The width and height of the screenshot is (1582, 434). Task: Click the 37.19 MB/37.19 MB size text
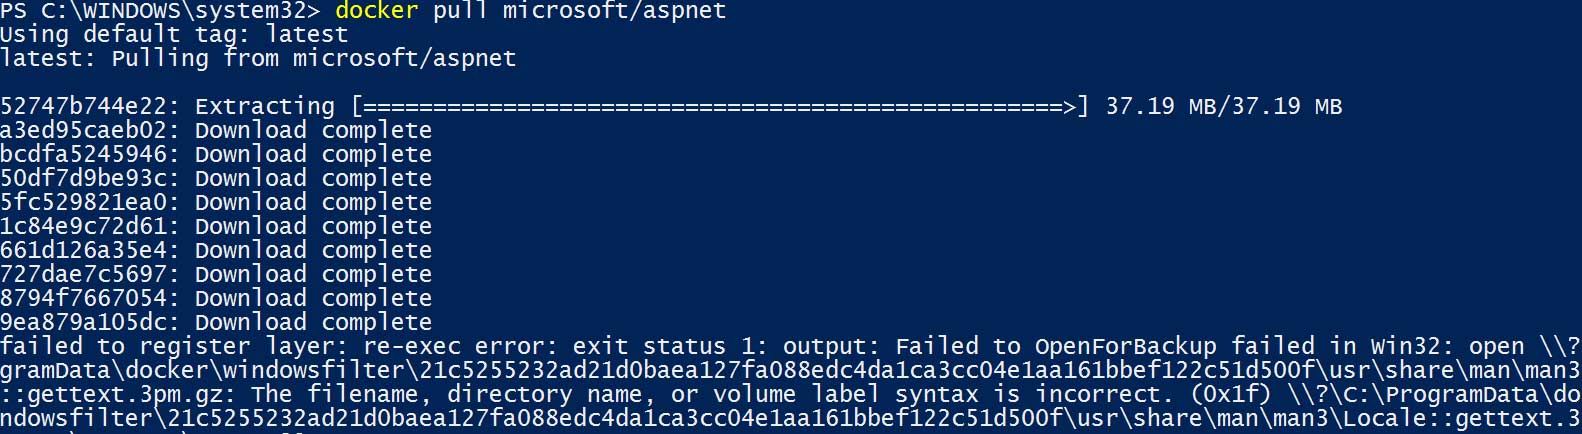pos(1223,106)
